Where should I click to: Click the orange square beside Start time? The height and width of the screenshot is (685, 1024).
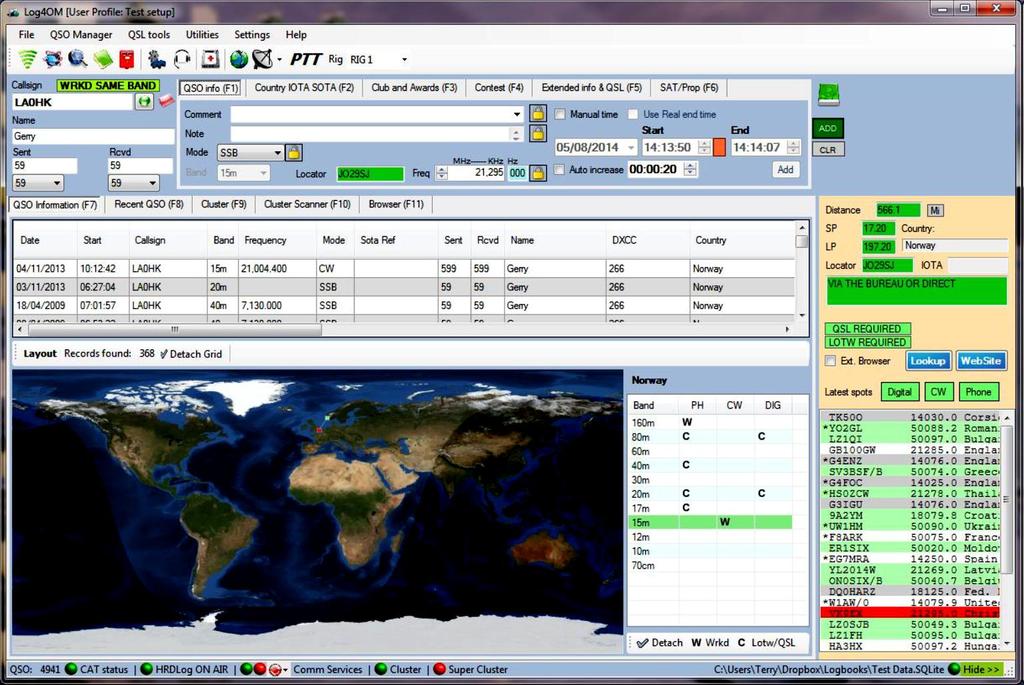[719, 148]
